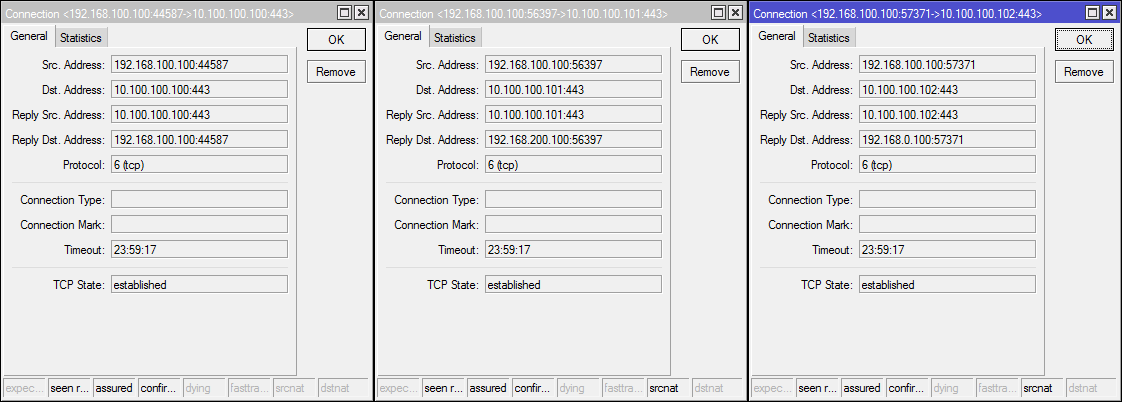Click Src. Address field showing 192.168.100.100:44587
The image size is (1122, 402).
199,64
